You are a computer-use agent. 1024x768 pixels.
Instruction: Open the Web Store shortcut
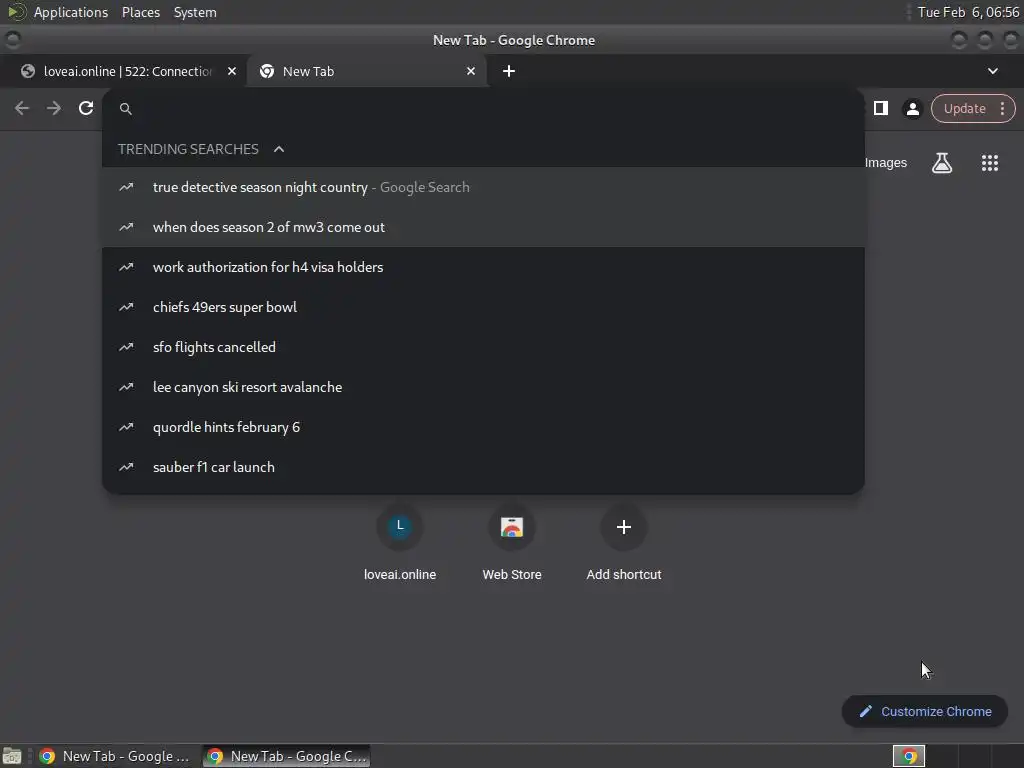click(x=512, y=543)
